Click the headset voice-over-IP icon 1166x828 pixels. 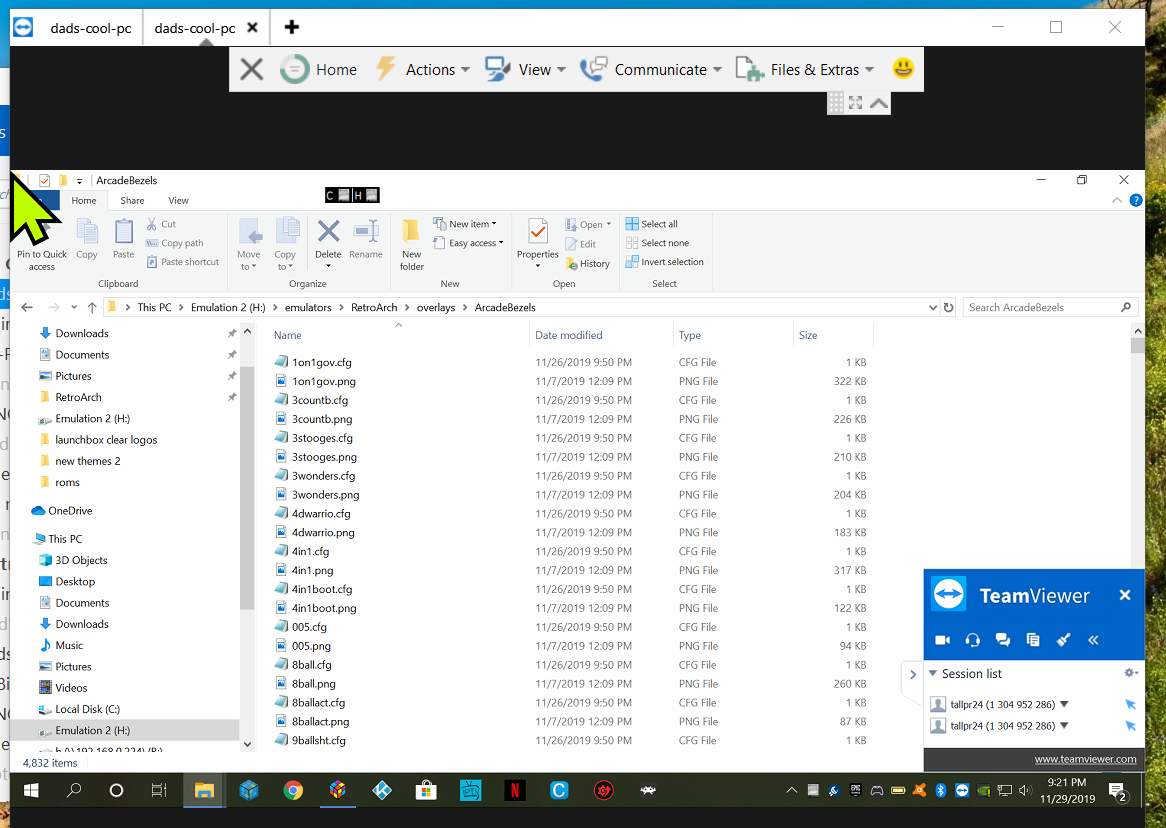972,640
